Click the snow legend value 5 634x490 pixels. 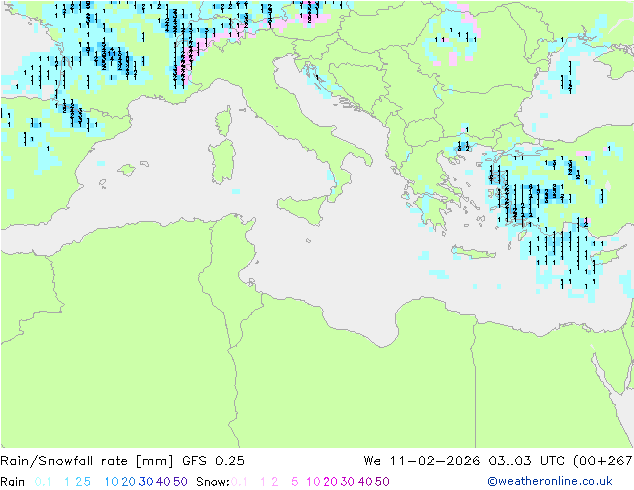click(295, 482)
